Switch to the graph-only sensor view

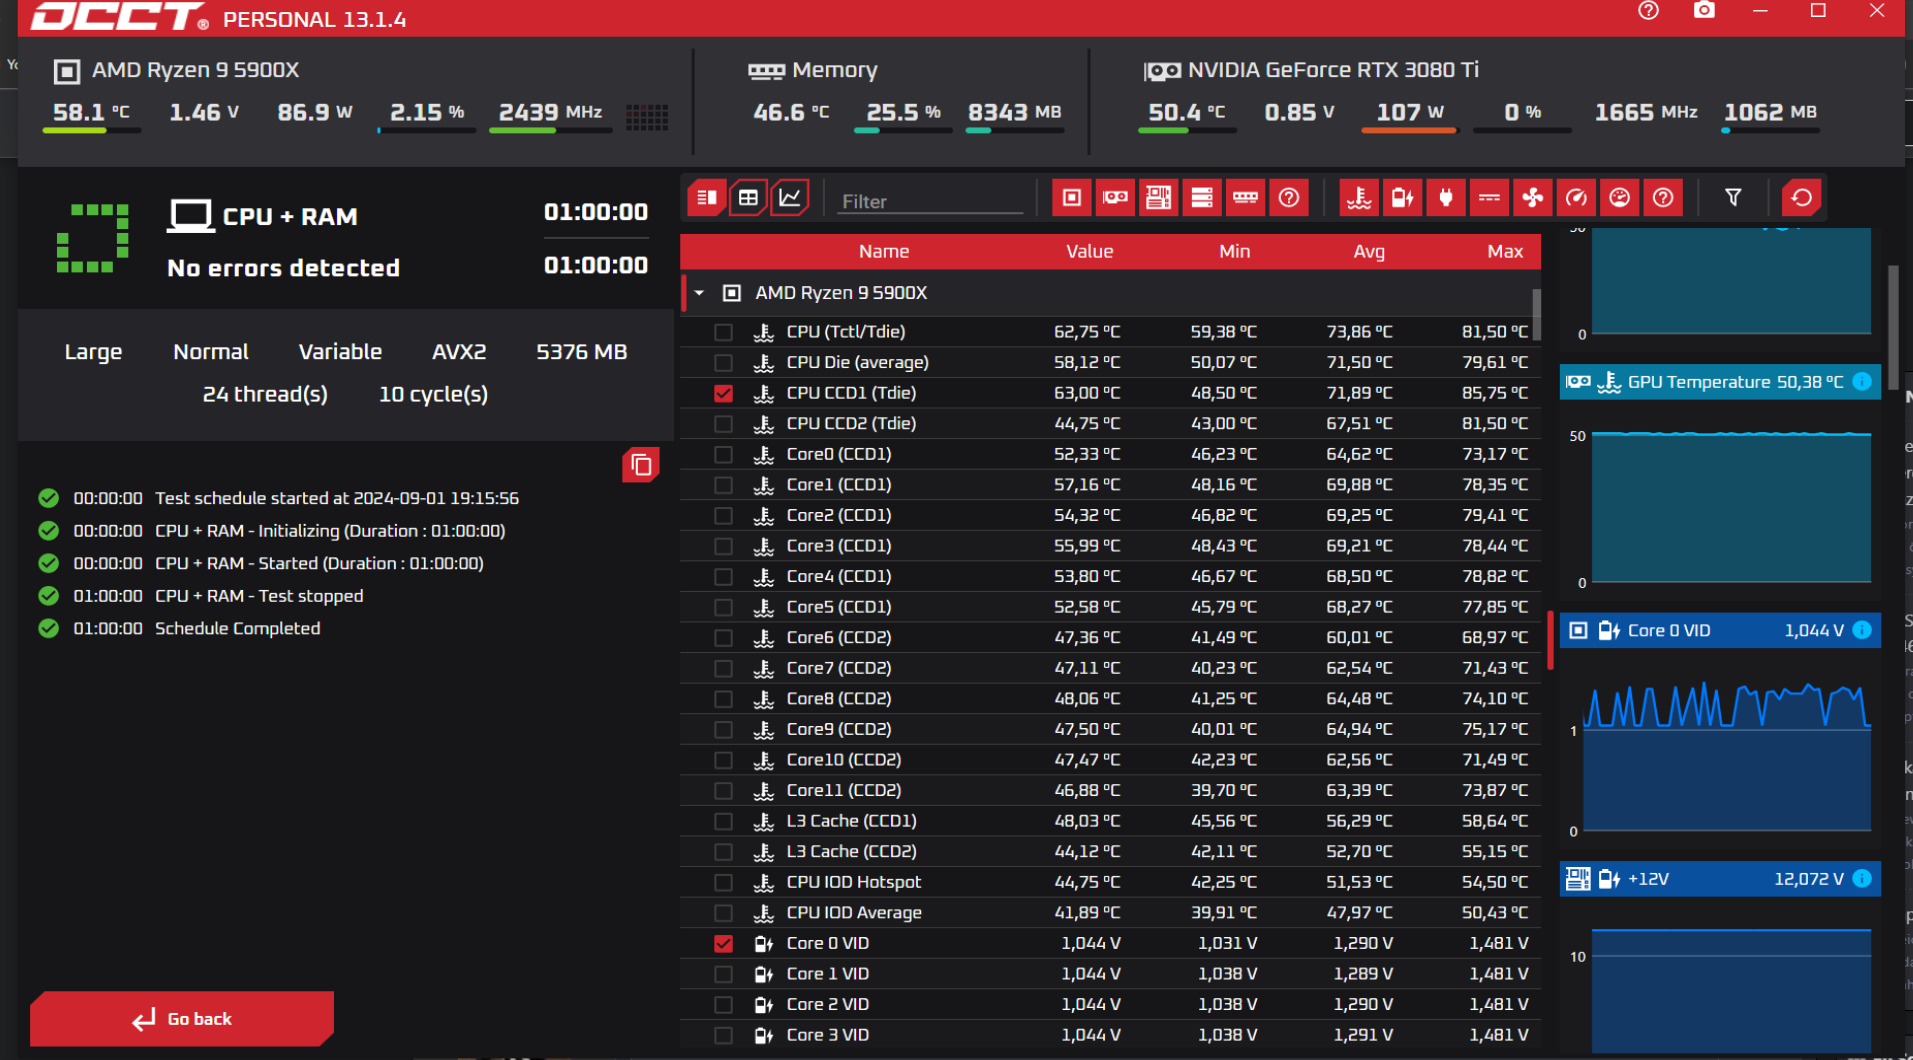[790, 198]
